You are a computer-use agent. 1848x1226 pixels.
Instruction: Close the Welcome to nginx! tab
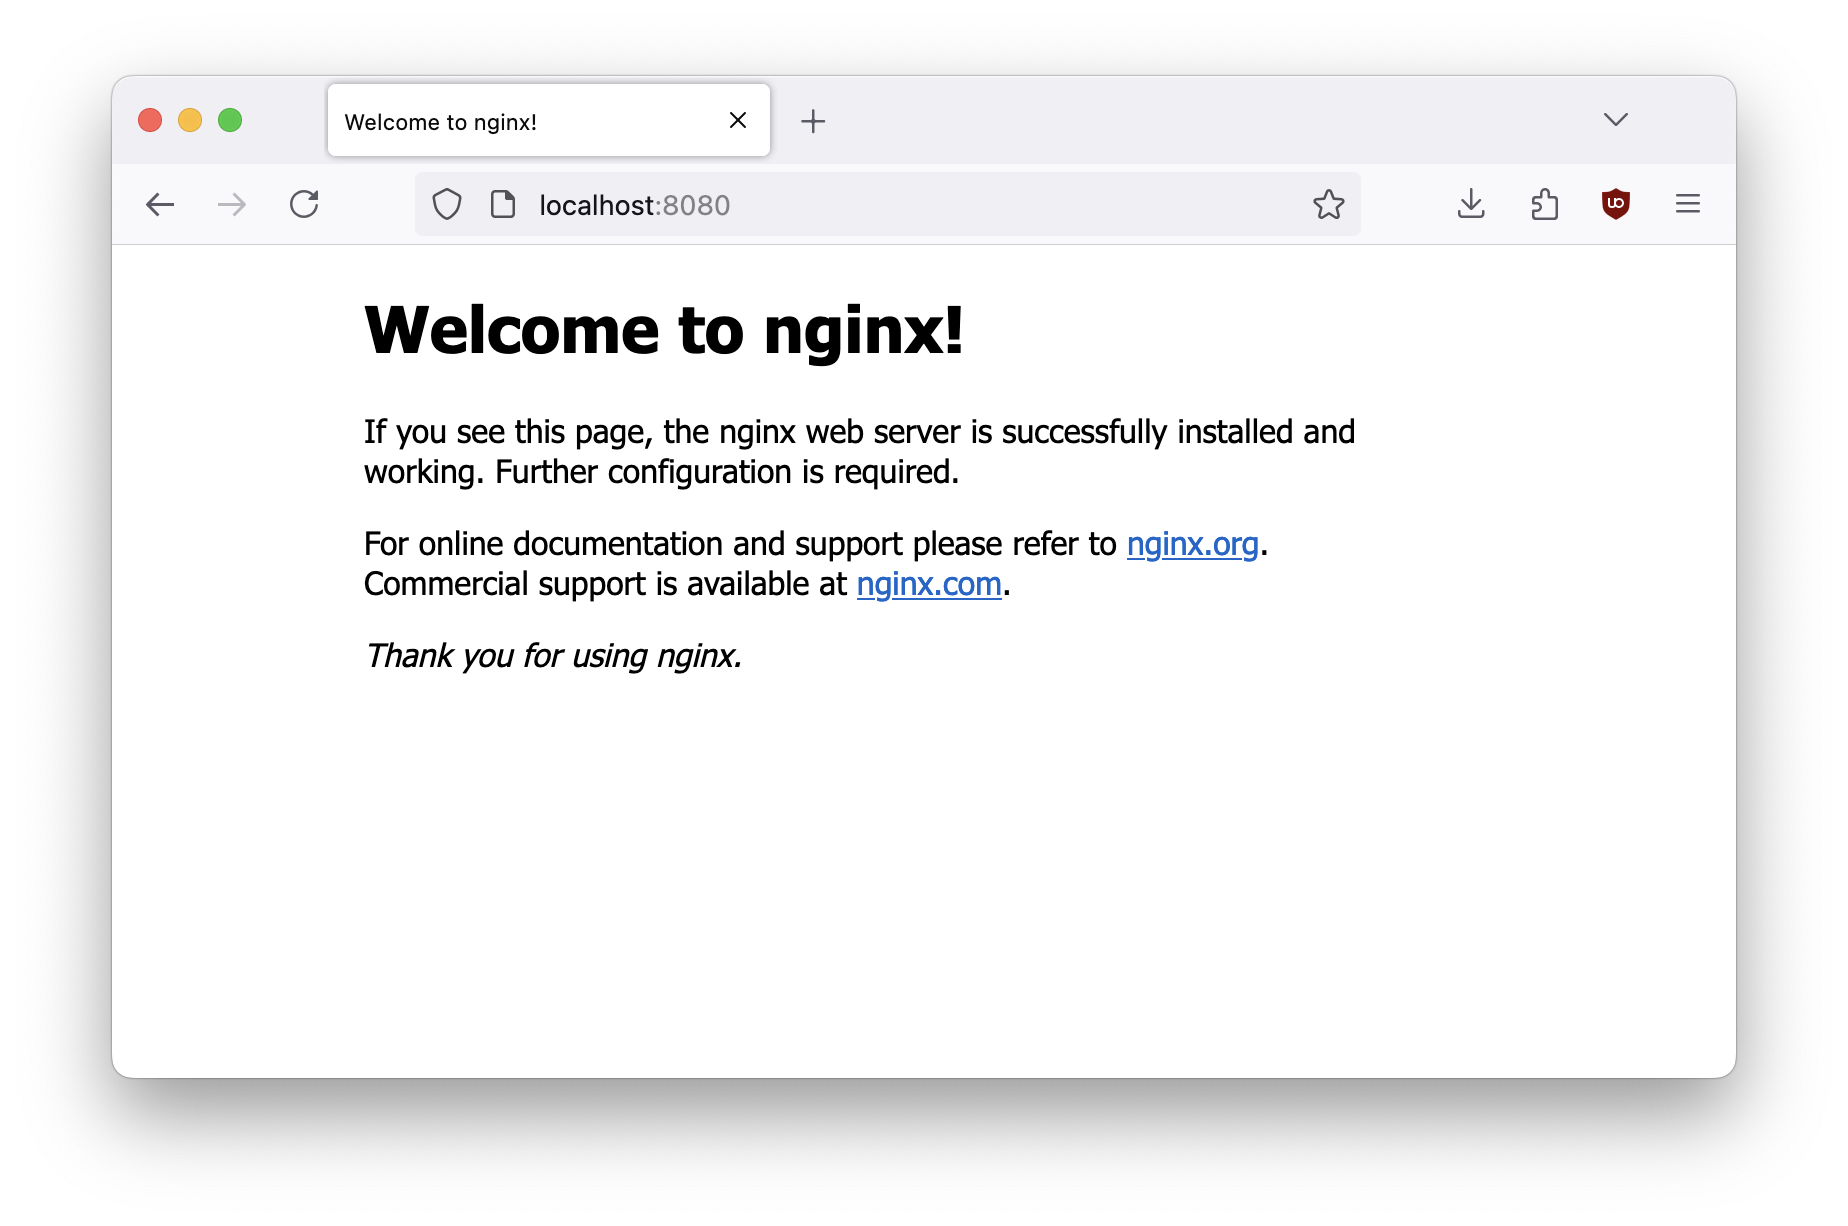tap(738, 120)
